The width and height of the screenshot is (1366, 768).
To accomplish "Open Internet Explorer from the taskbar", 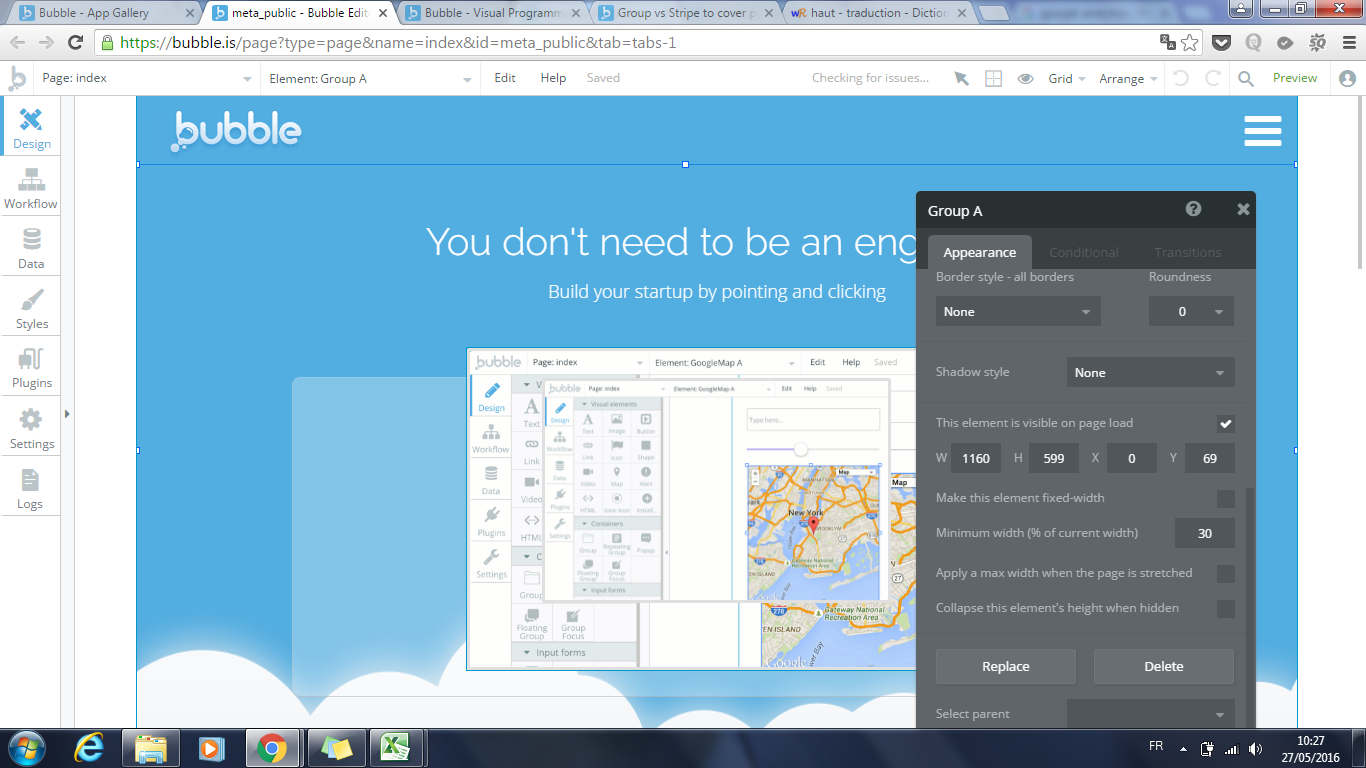I will (89, 747).
